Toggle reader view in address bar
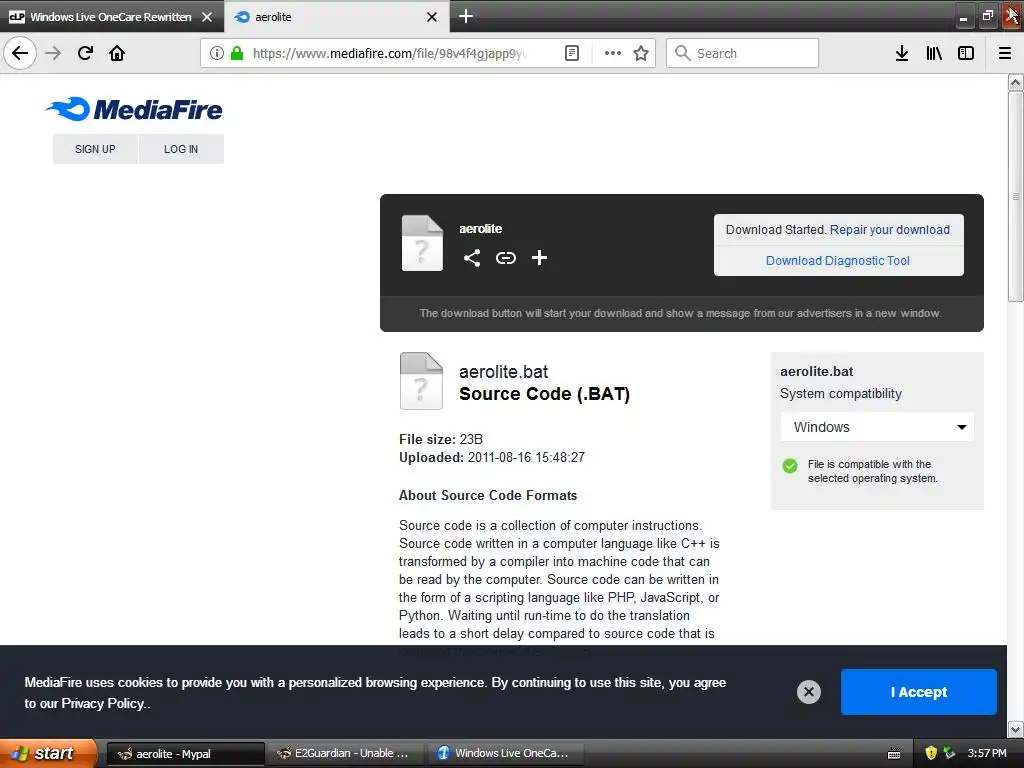The image size is (1024, 768). coord(571,53)
